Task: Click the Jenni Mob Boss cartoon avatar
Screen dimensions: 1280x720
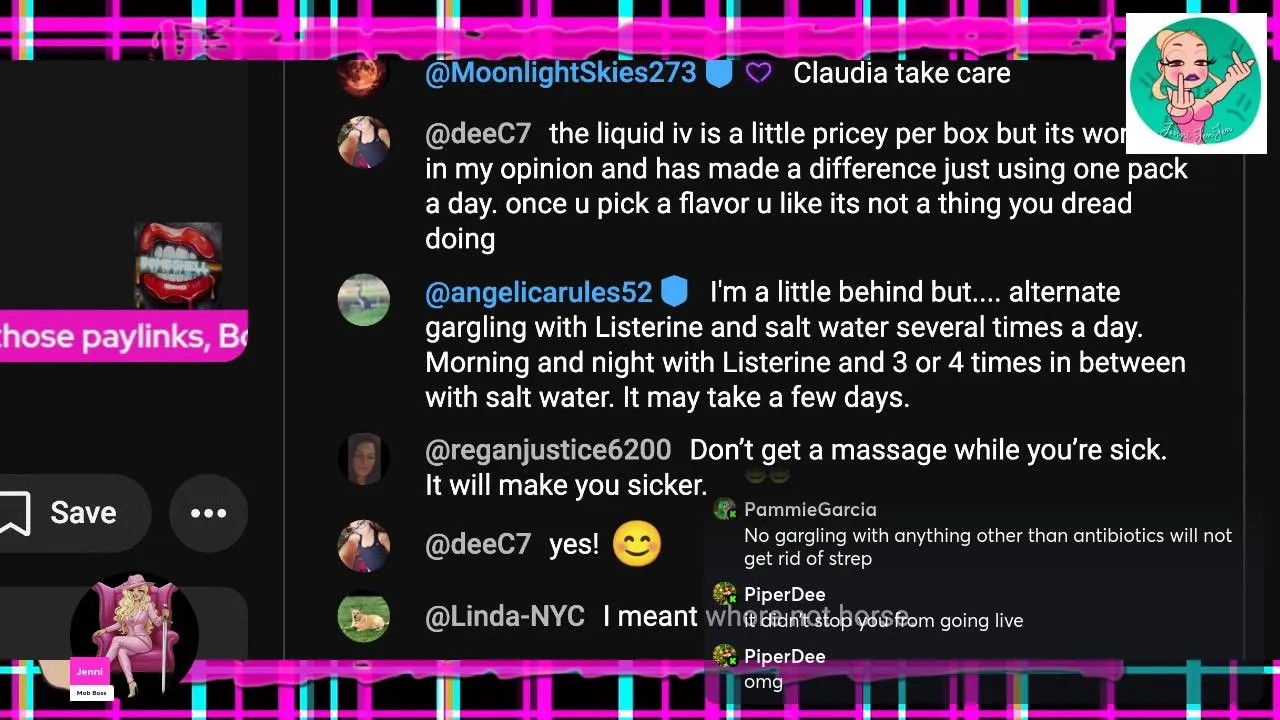Action: (133, 636)
